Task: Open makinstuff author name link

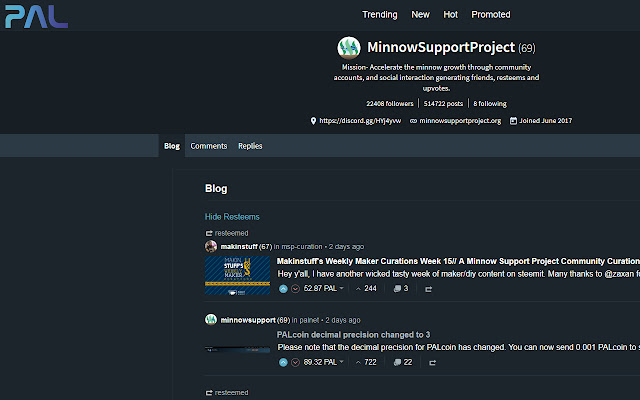Action: (239, 247)
